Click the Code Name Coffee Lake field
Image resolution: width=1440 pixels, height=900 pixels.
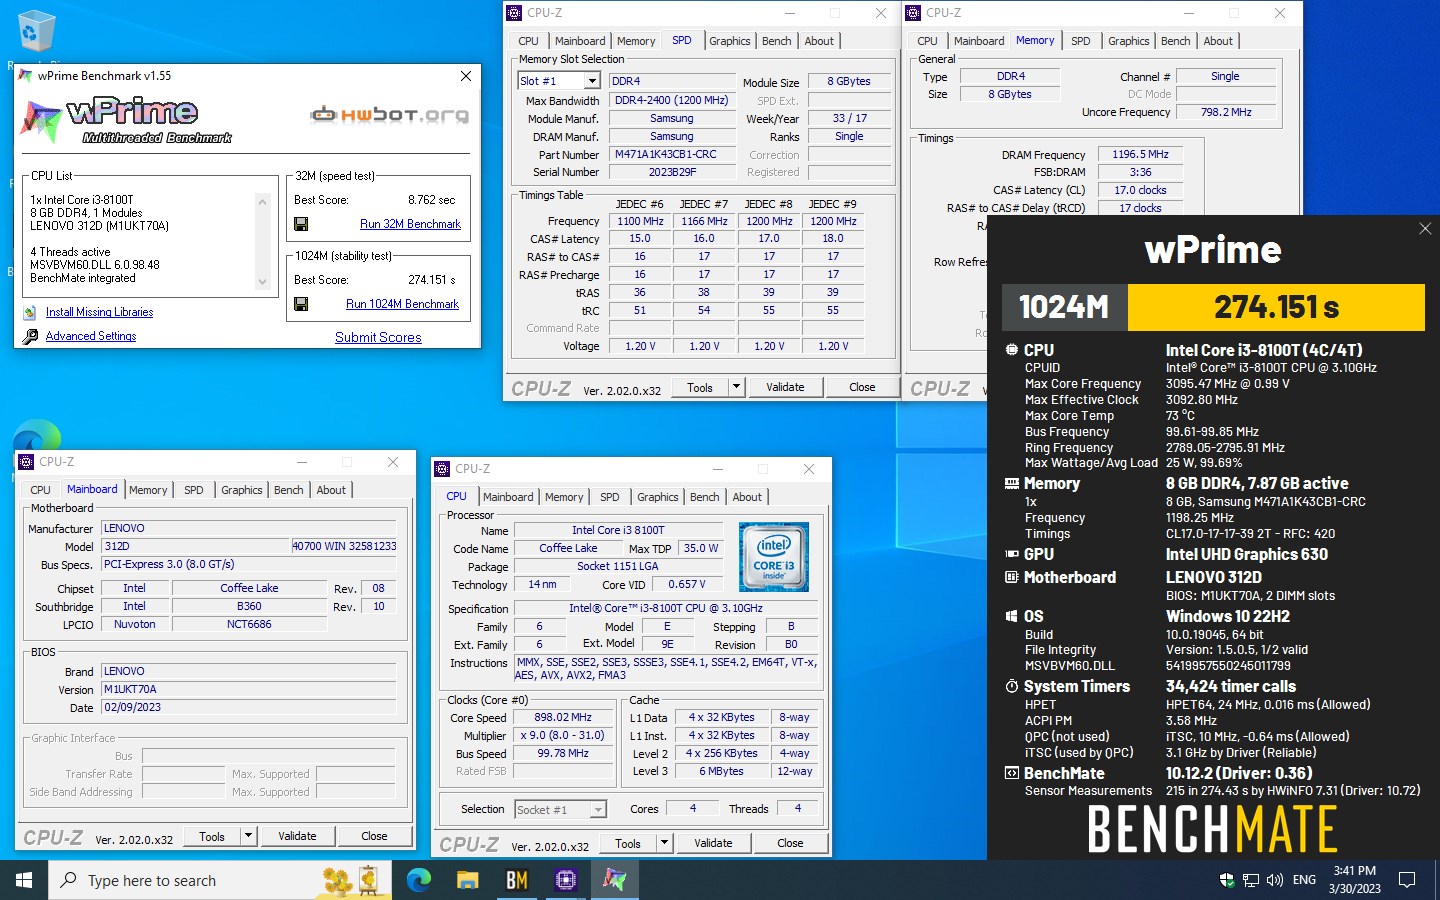568,548
